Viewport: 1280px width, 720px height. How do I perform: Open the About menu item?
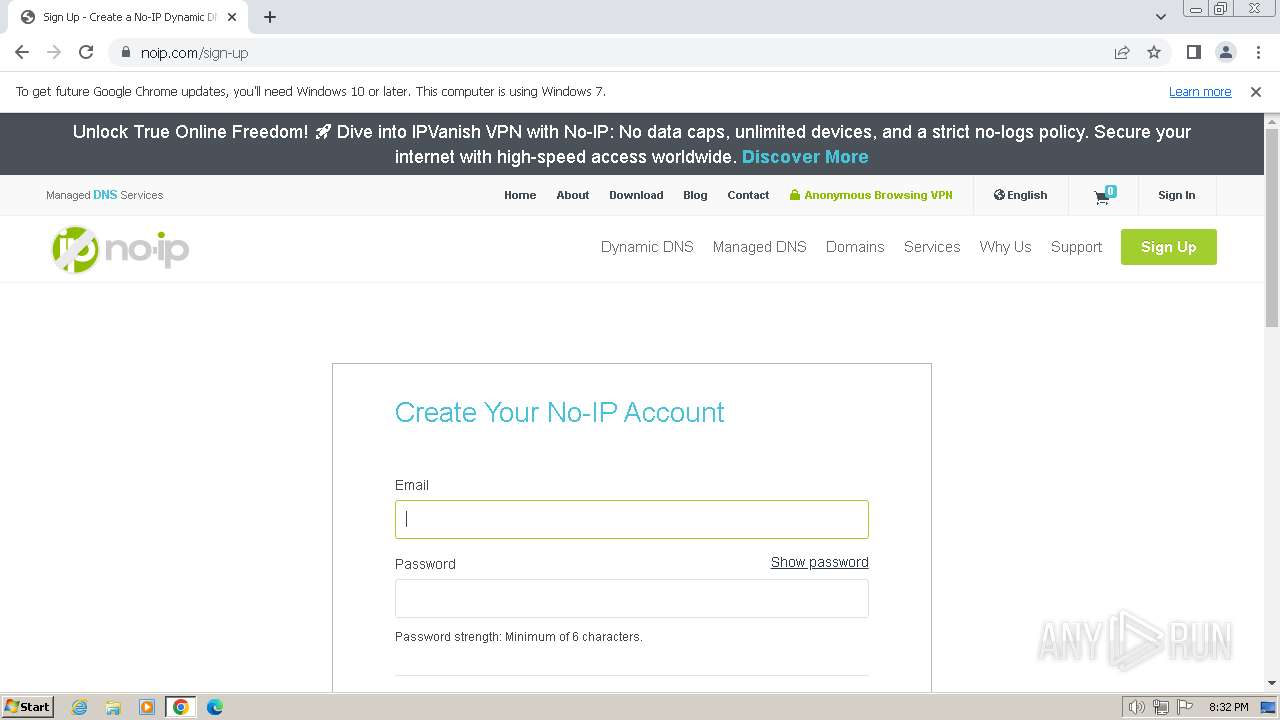[x=573, y=195]
